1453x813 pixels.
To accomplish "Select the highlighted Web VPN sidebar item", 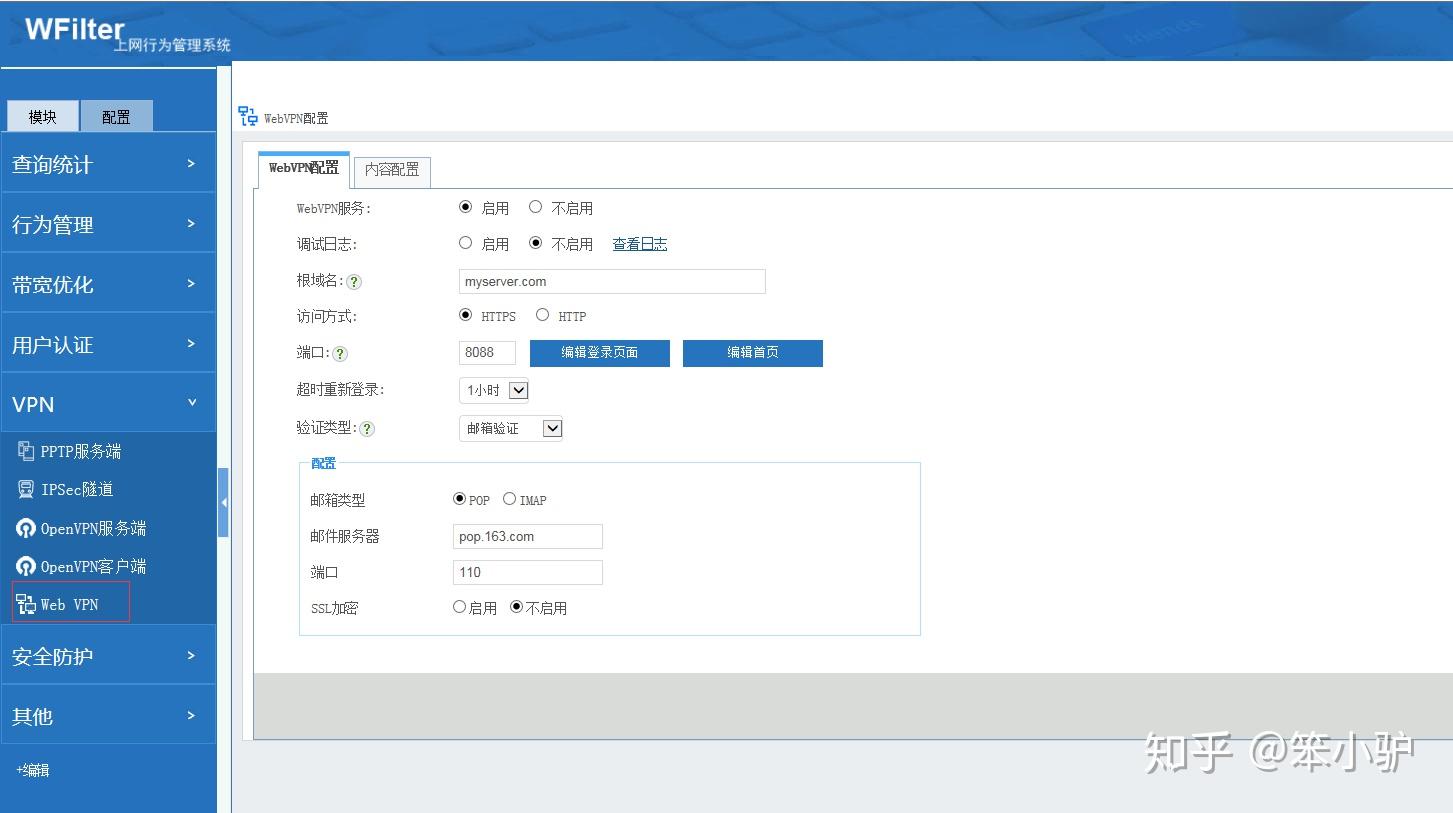I will point(70,602).
